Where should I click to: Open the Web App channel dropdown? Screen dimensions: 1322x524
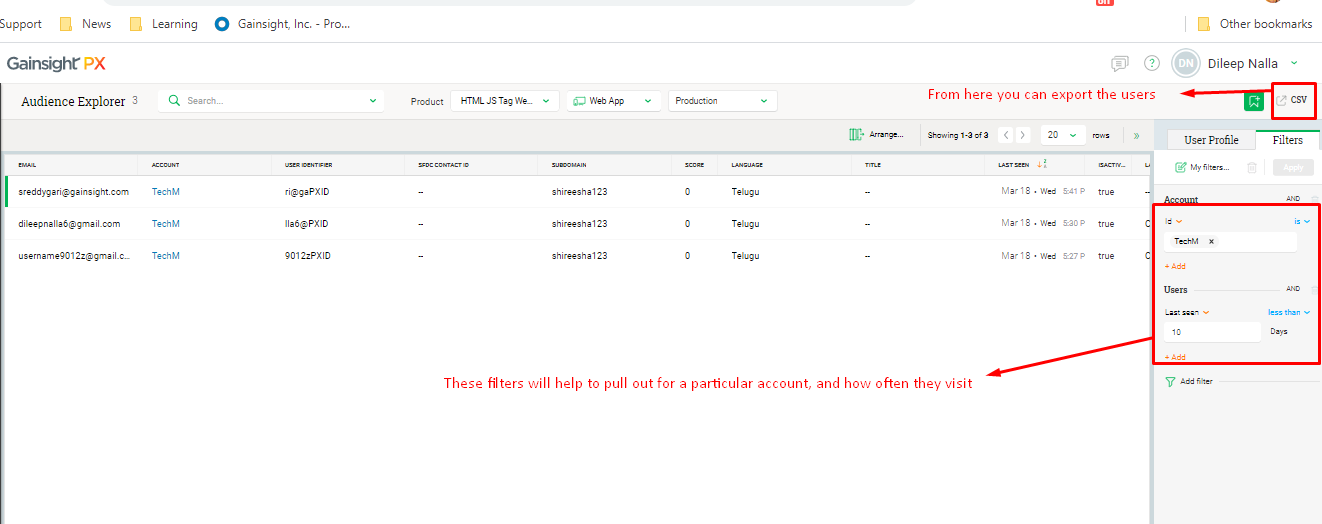[x=614, y=101]
